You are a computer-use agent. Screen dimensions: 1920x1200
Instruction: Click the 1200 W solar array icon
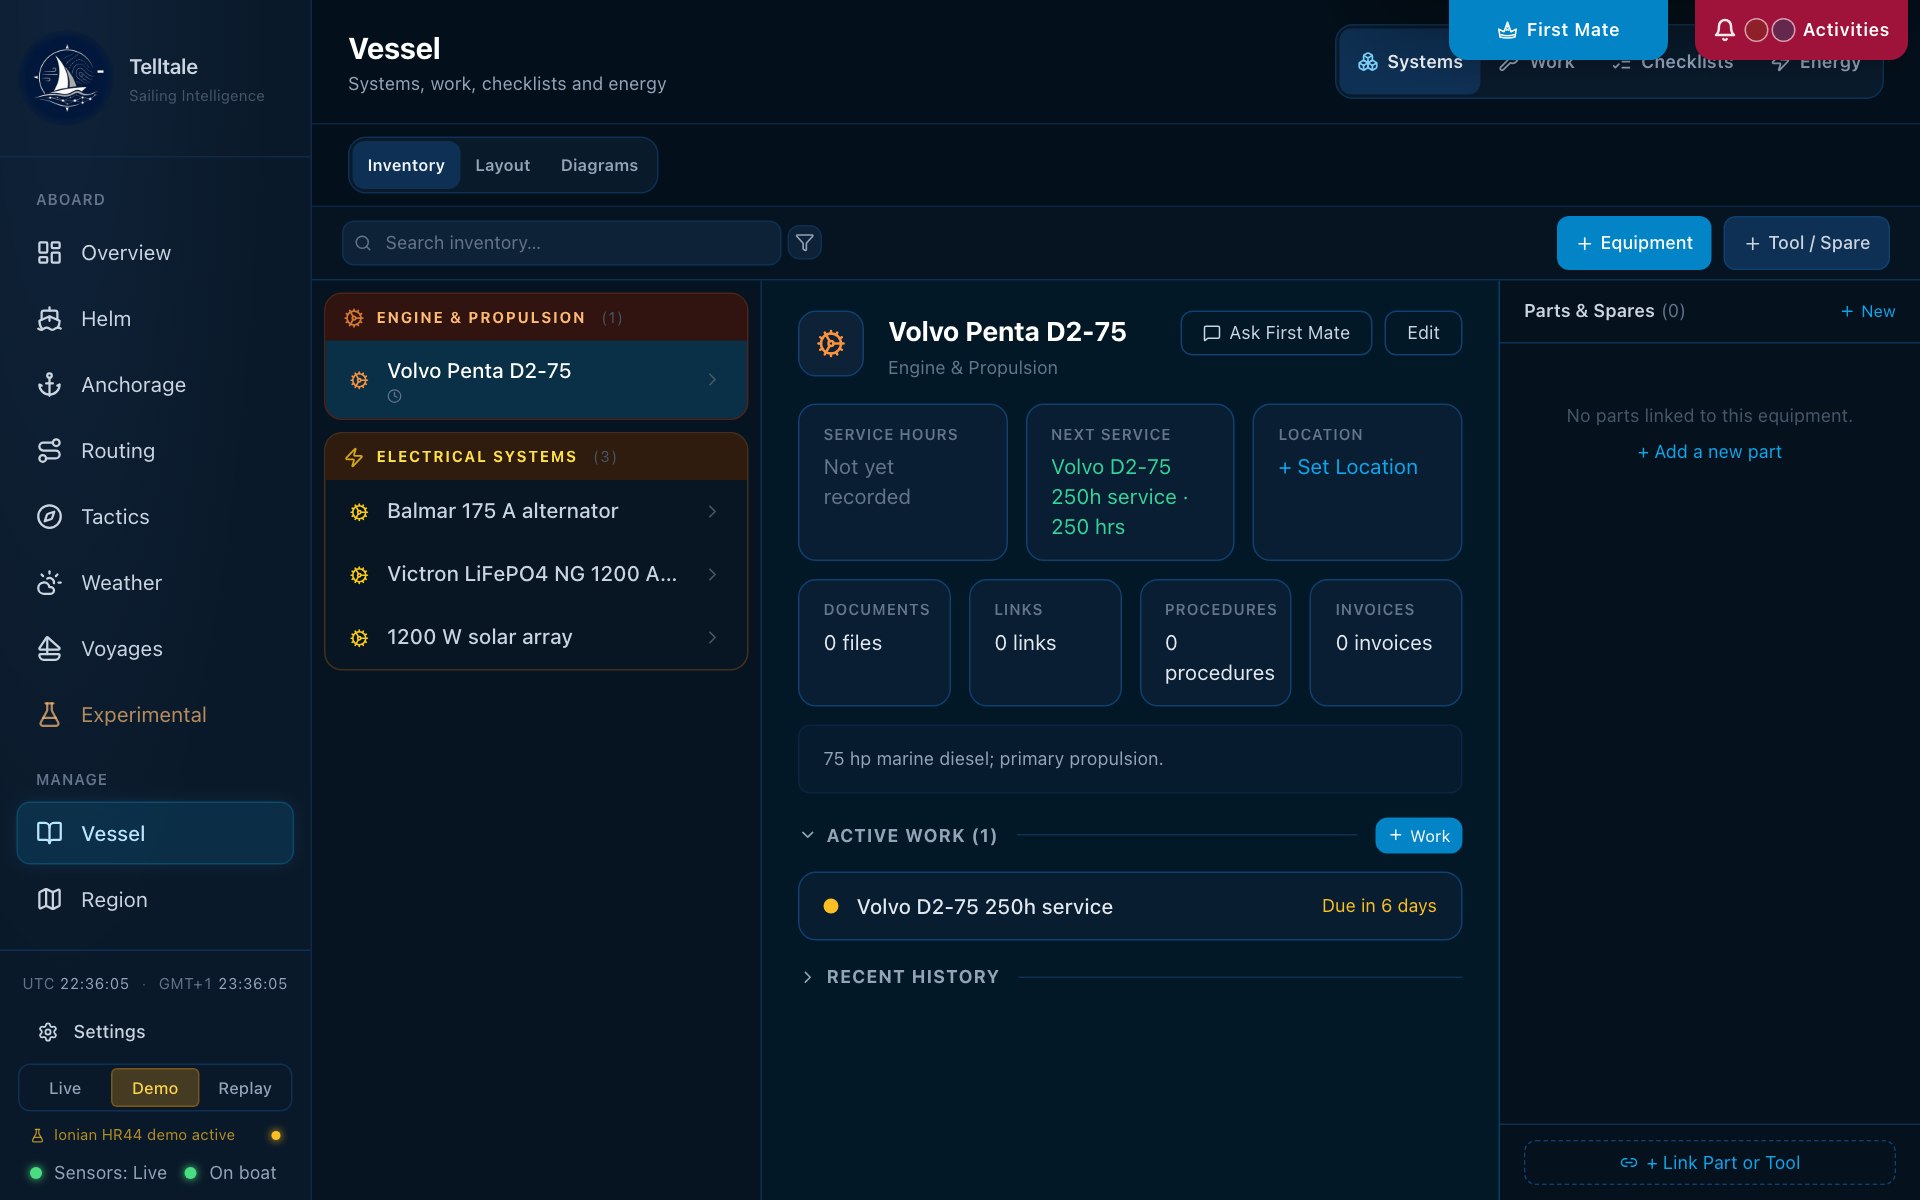[359, 638]
